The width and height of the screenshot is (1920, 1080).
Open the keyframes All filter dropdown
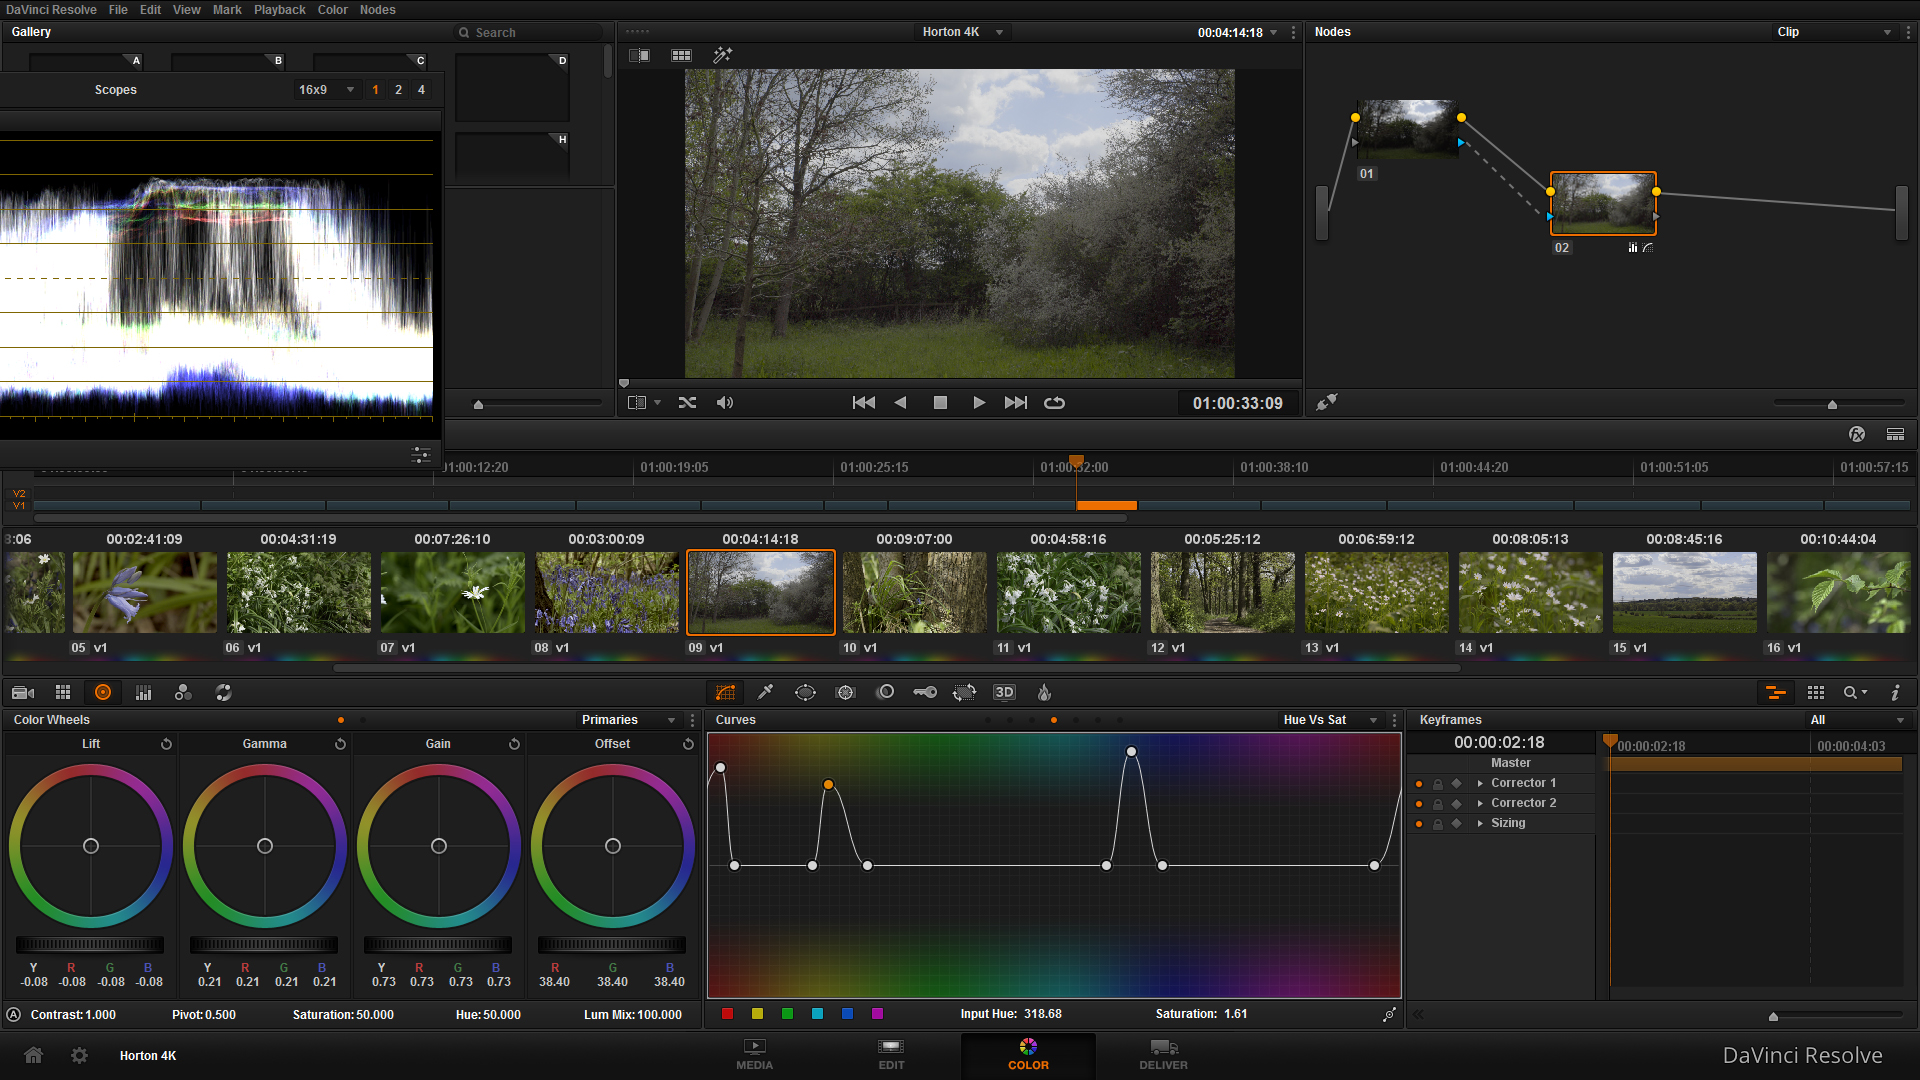tap(1857, 720)
